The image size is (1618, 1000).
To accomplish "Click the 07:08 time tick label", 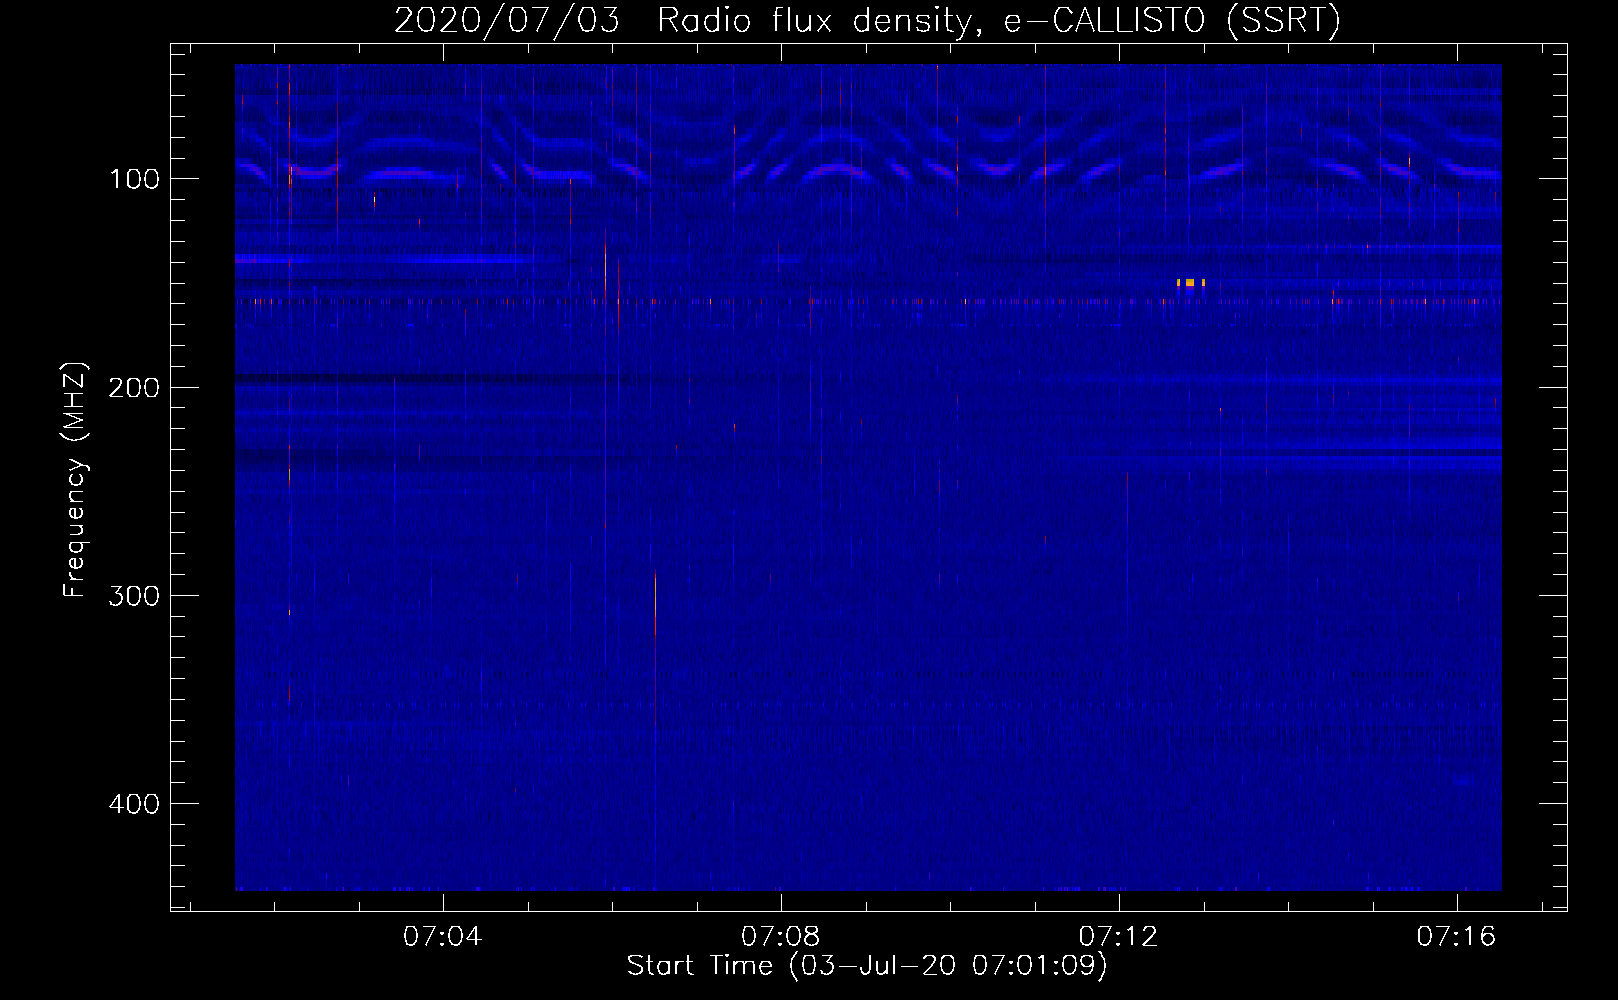I will 780,937.
